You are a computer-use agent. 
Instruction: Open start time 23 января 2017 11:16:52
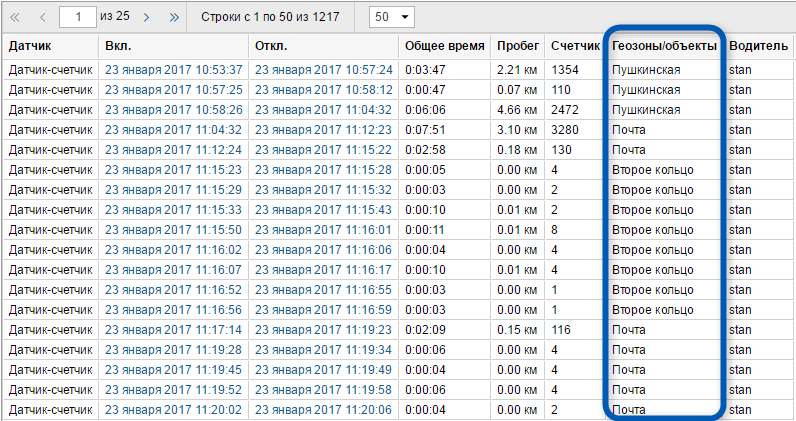[x=174, y=290]
